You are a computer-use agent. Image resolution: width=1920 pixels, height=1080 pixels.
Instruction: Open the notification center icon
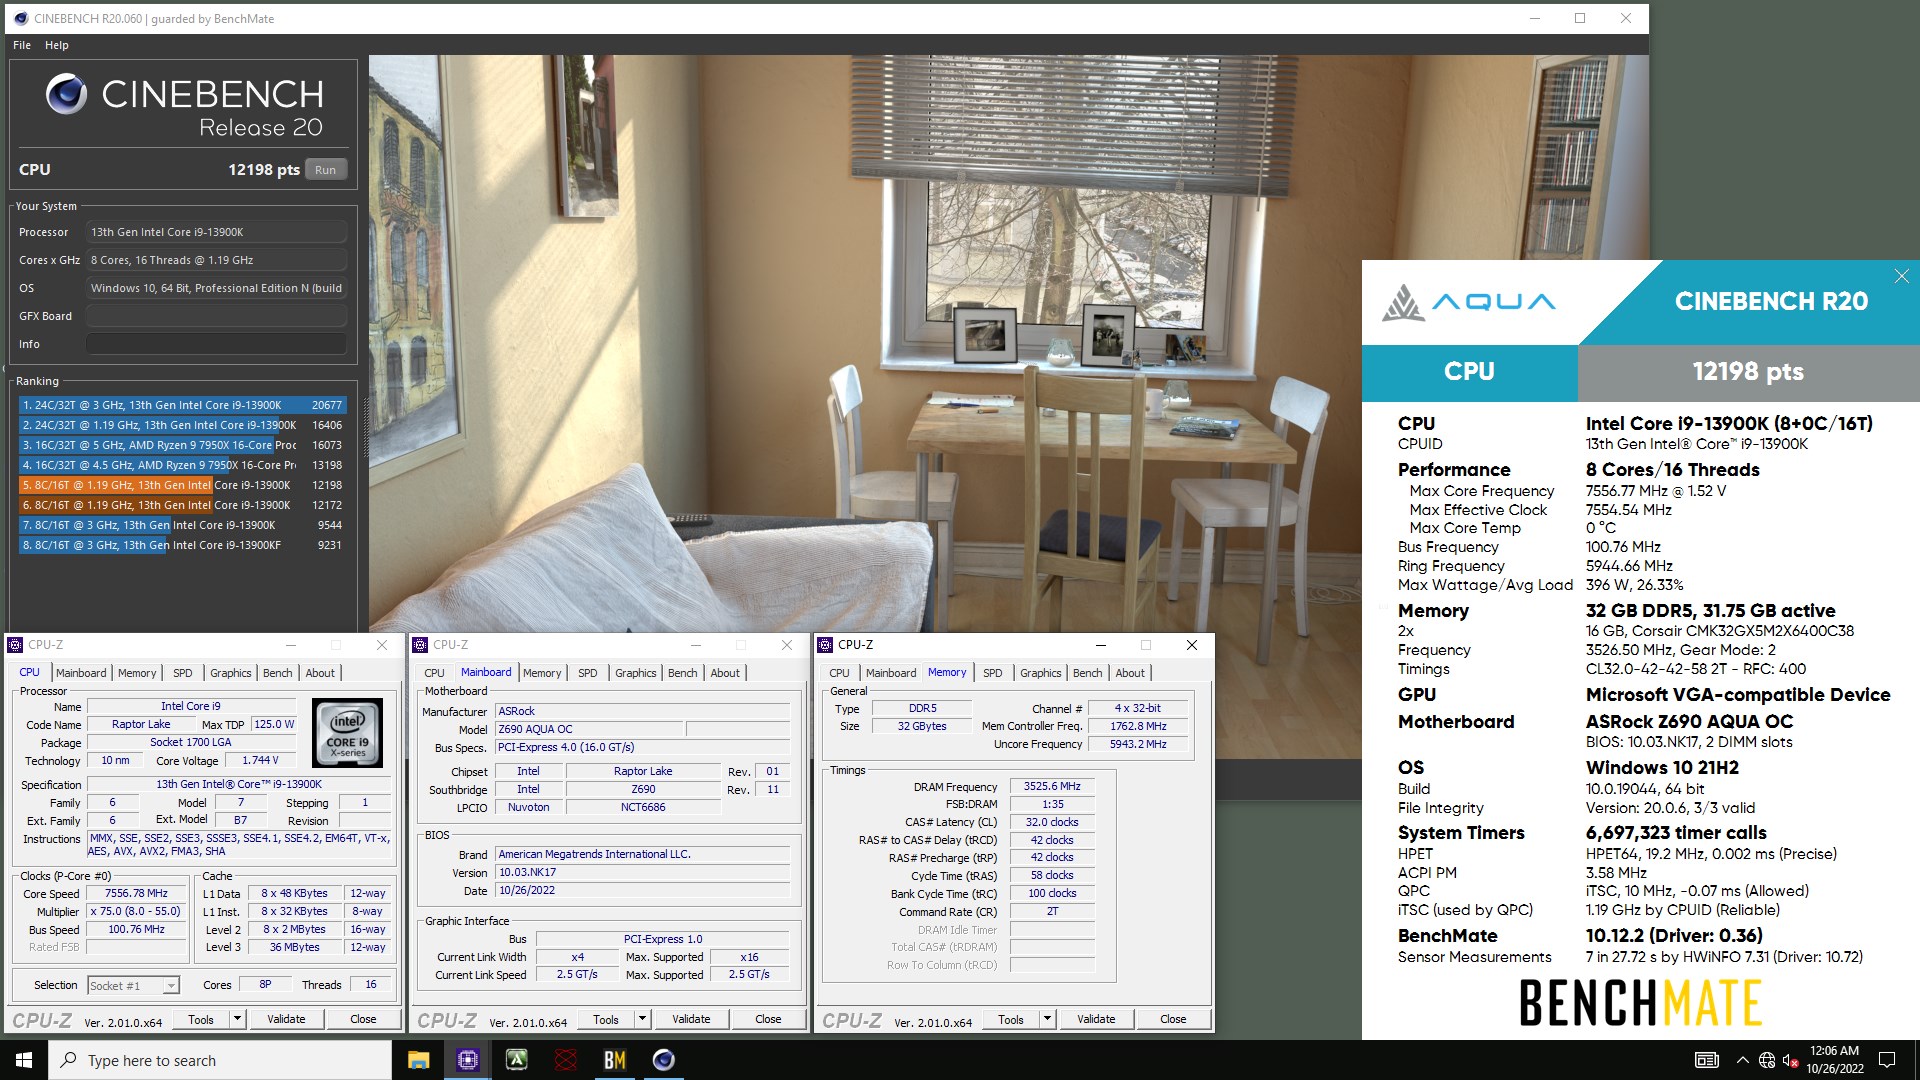point(1887,1060)
